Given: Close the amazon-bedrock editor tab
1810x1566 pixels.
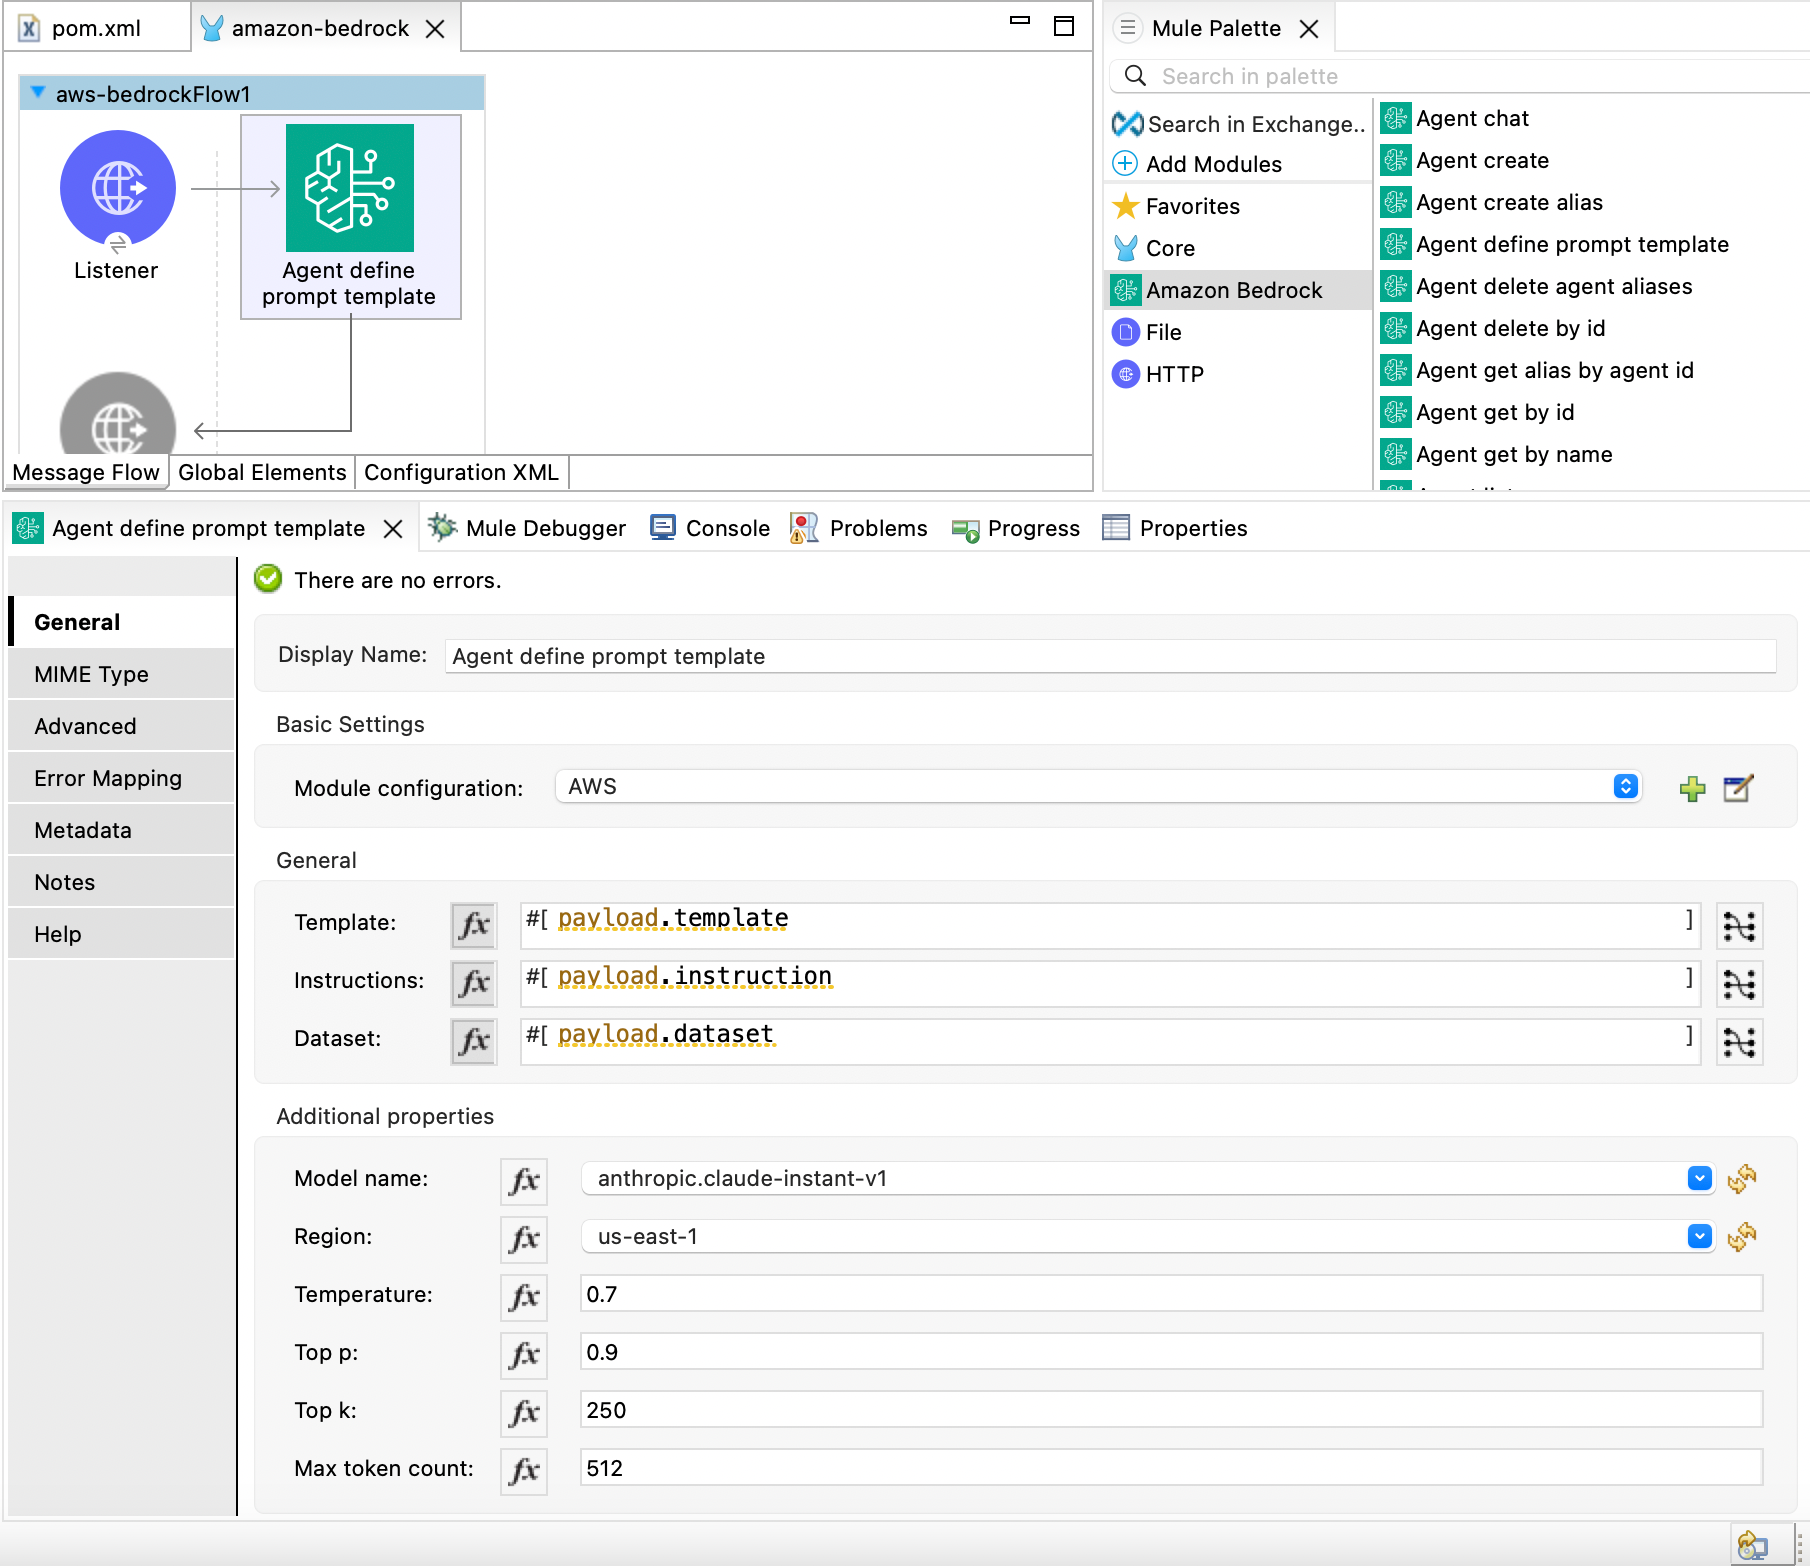Looking at the screenshot, I should [435, 29].
